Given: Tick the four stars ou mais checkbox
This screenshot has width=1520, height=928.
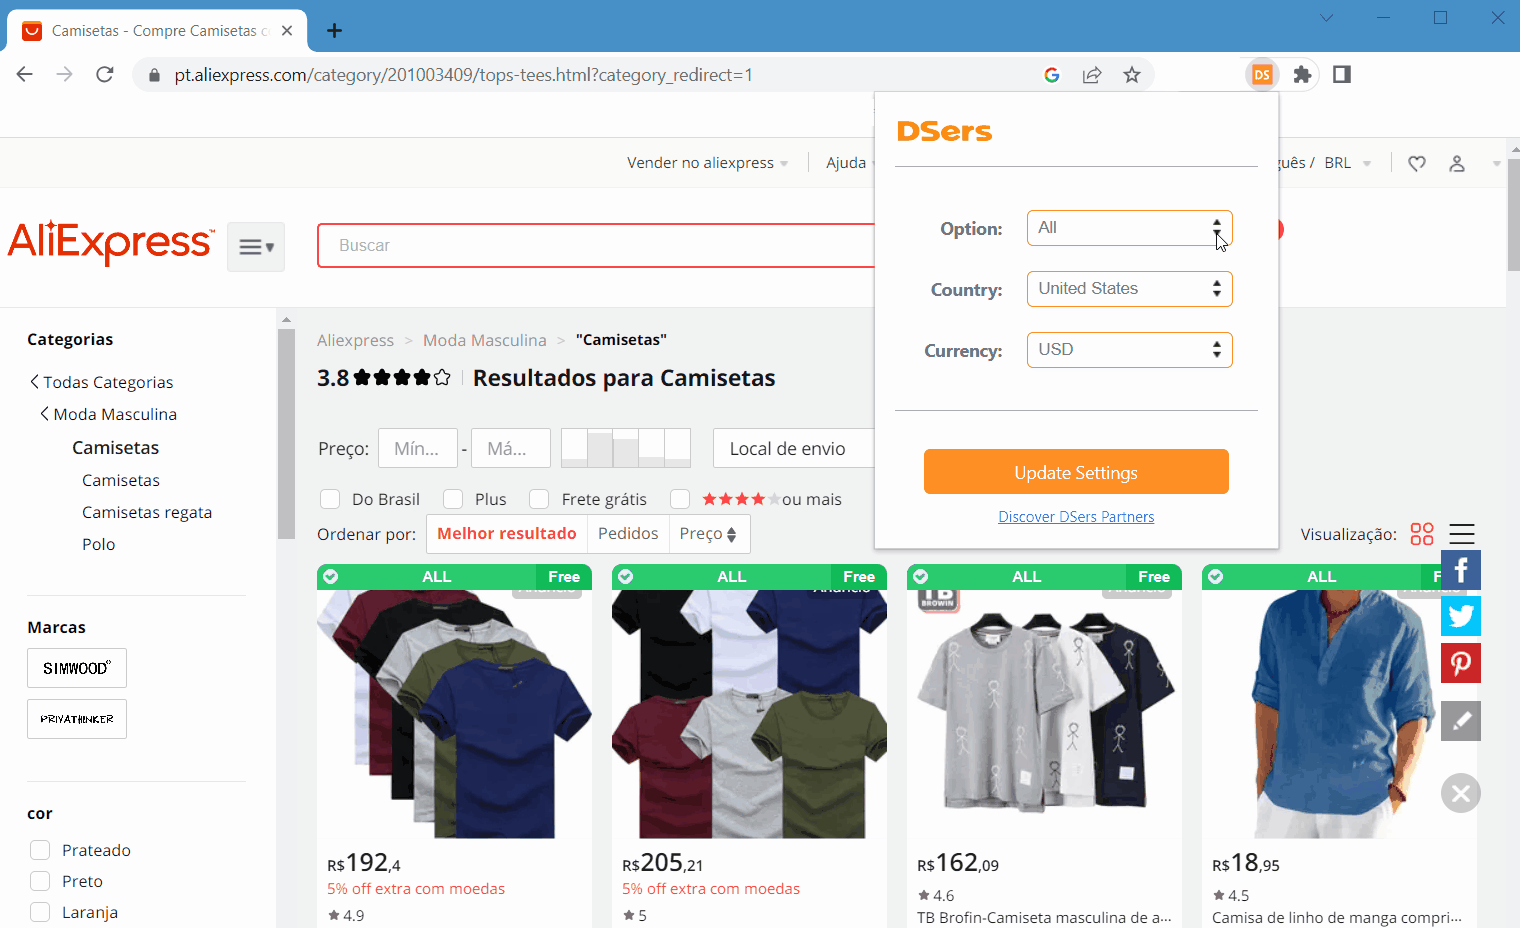Looking at the screenshot, I should click(x=680, y=499).
